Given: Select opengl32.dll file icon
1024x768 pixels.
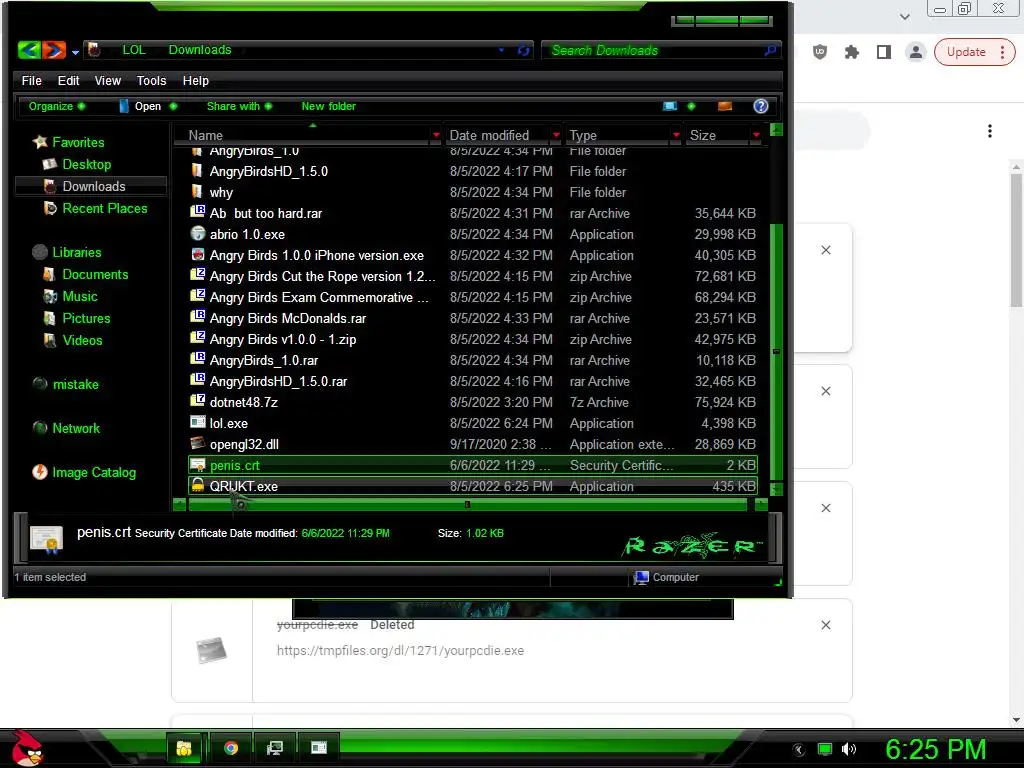Looking at the screenshot, I should tap(197, 443).
